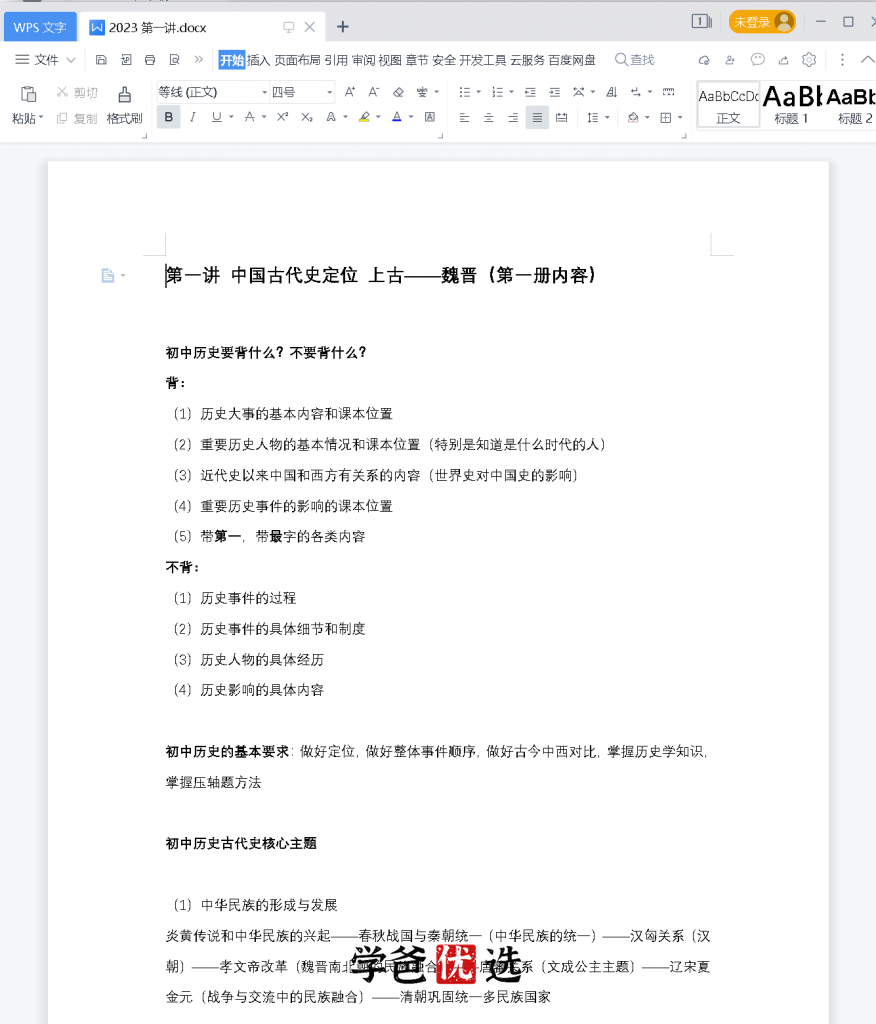Toggle Italic formatting
The image size is (876, 1024).
(192, 117)
